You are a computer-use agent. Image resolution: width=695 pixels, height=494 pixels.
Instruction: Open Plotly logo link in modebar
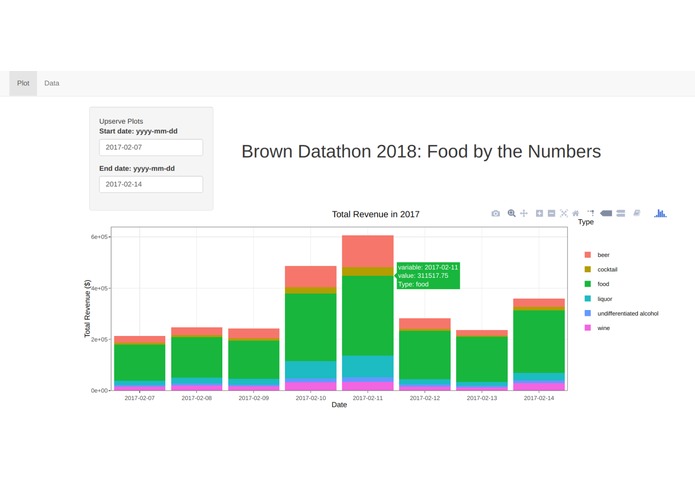pos(660,213)
